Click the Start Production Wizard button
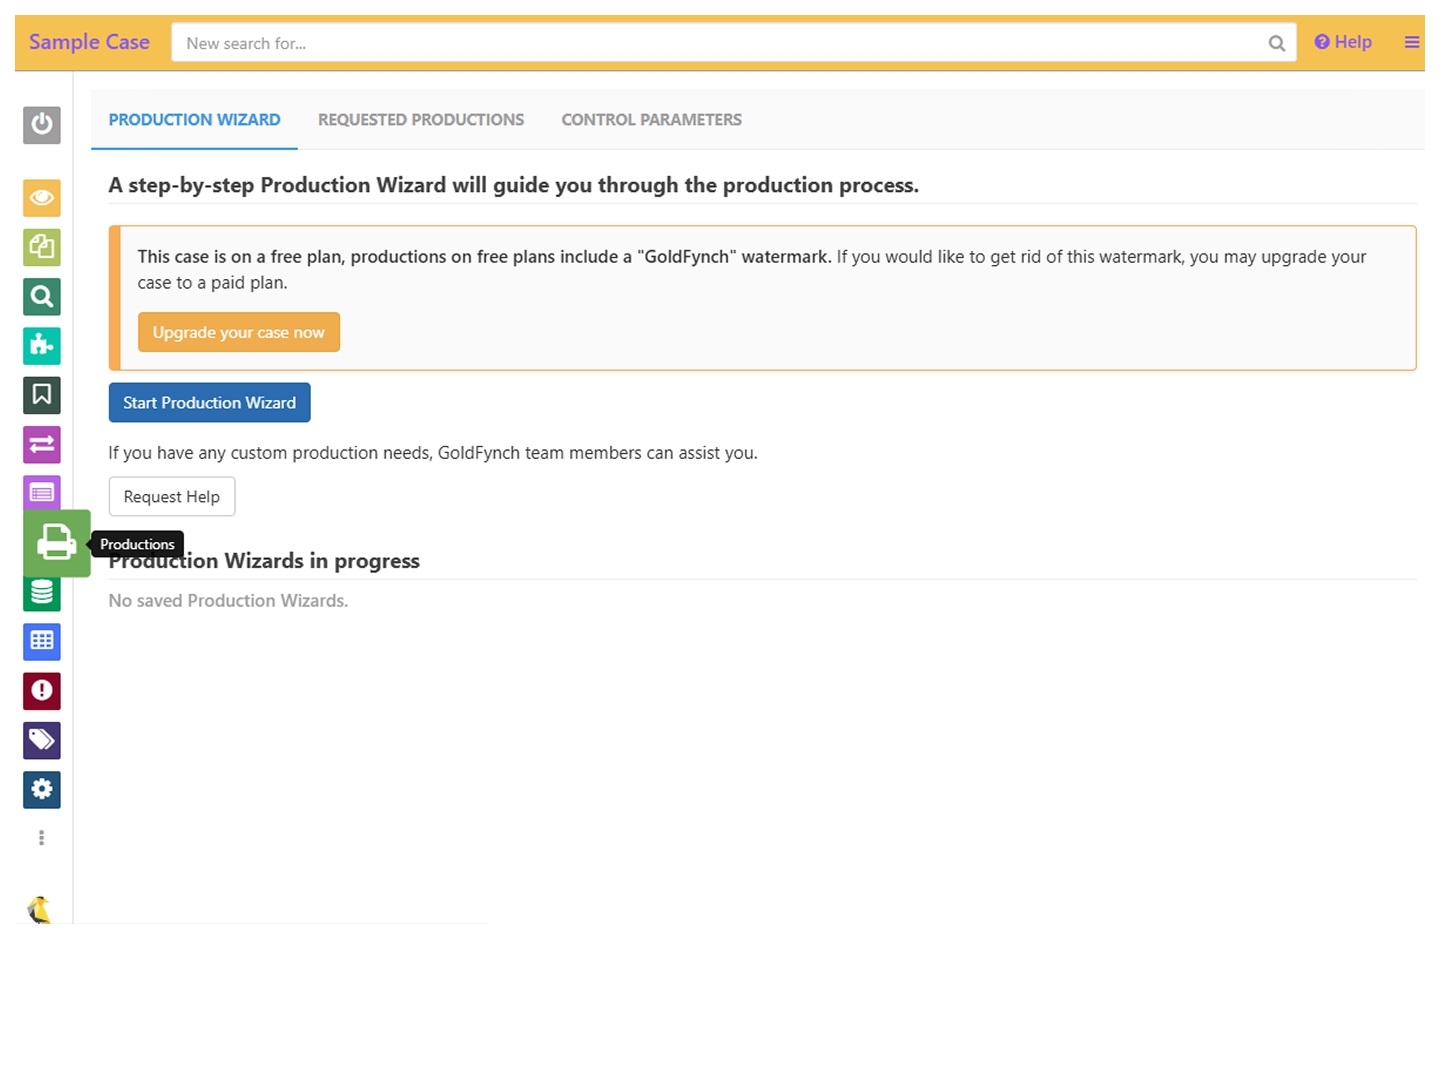The height and width of the screenshot is (1088, 1440). 209,403
